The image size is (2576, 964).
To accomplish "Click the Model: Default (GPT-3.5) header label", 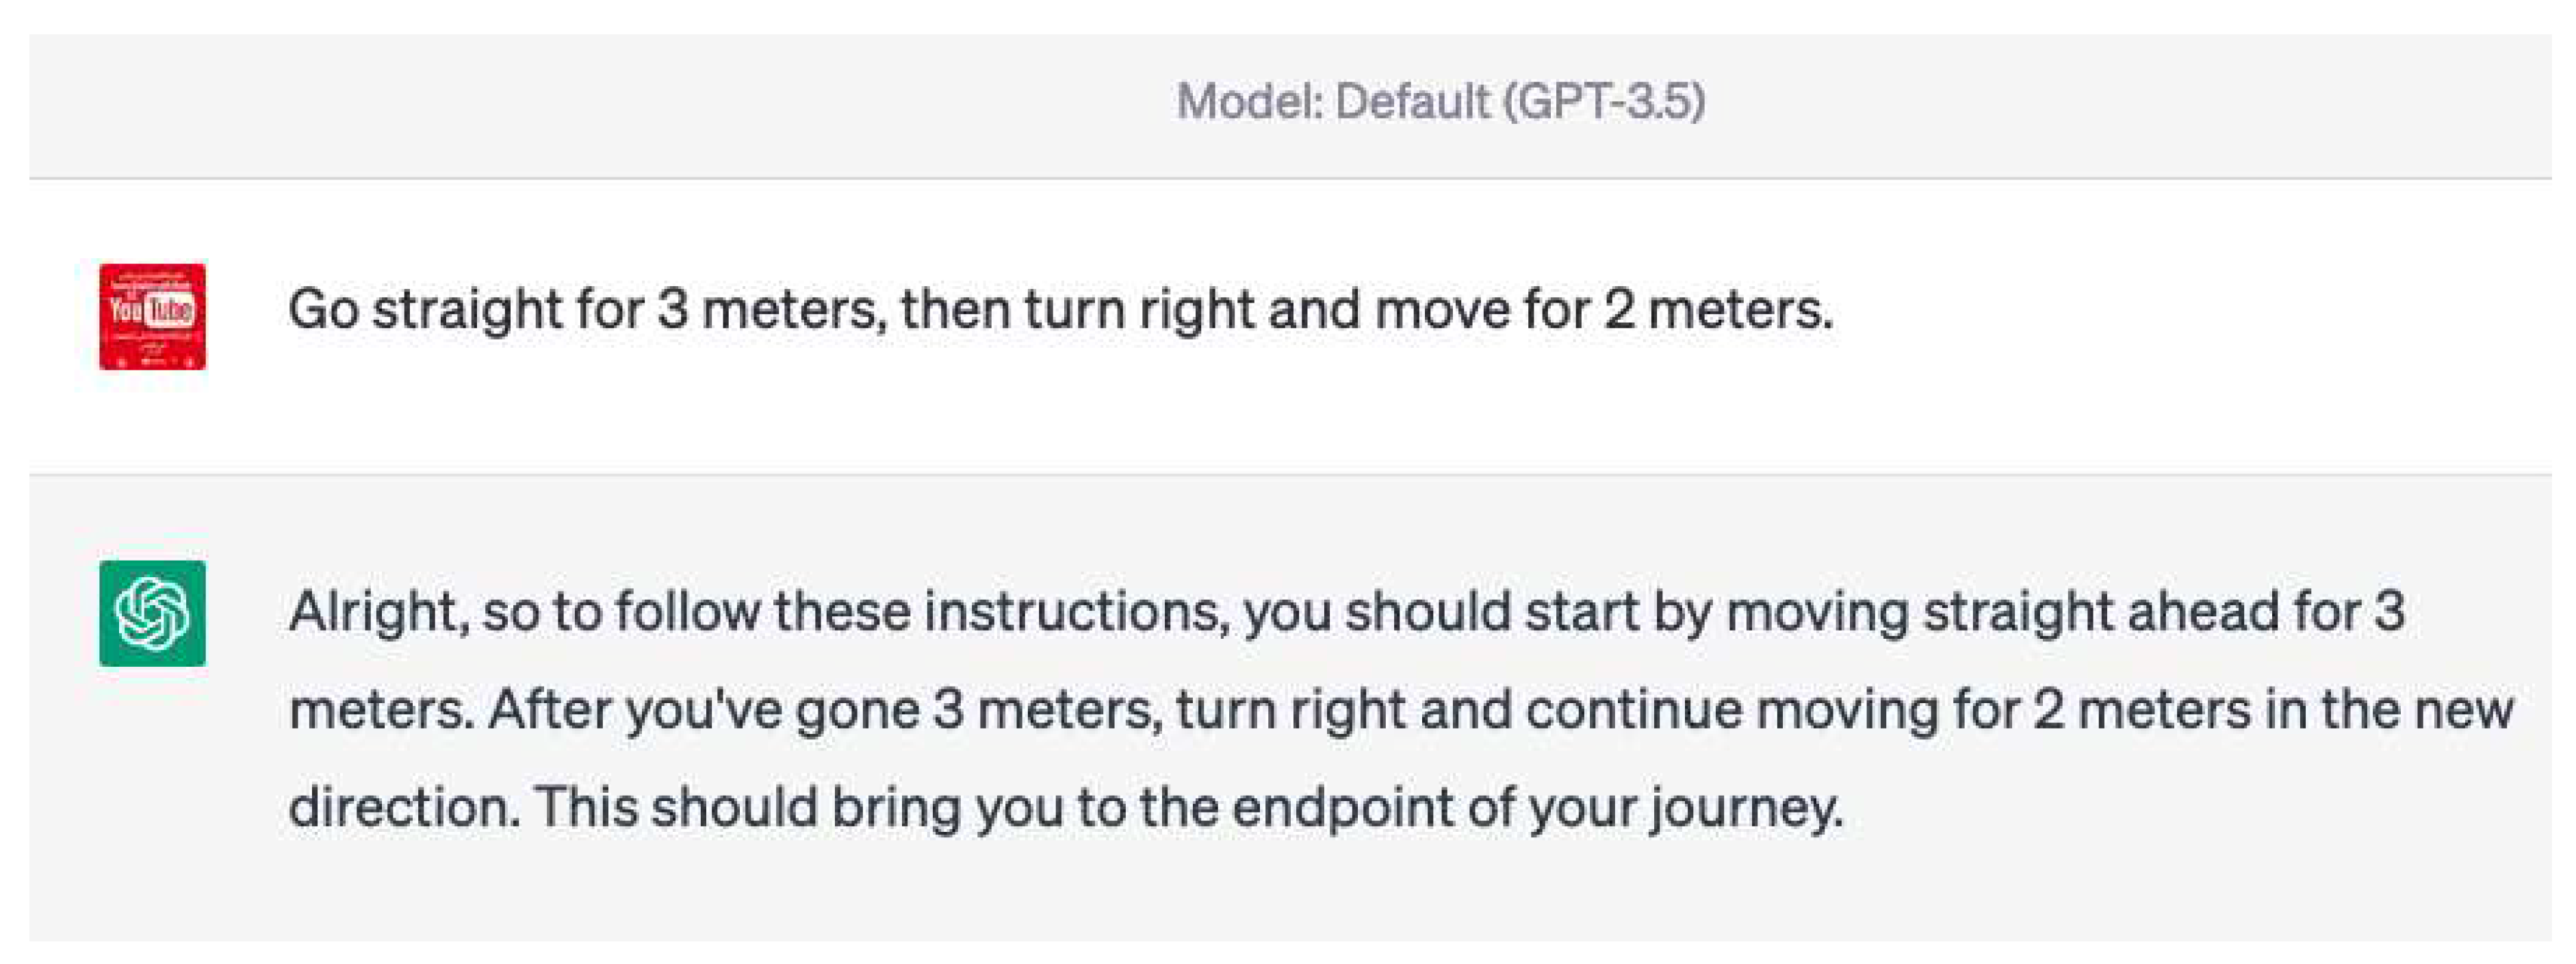I will click(1440, 101).
